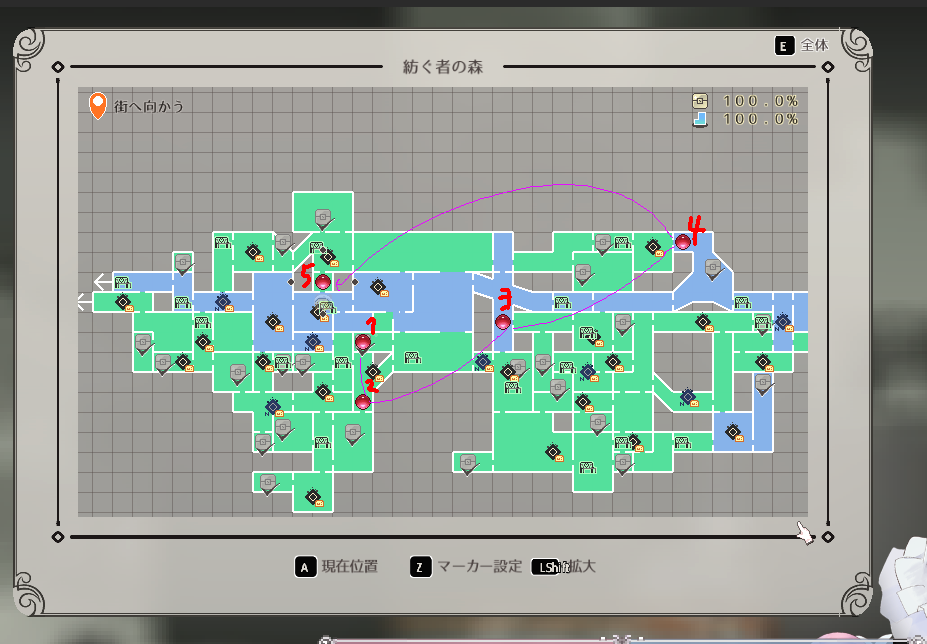
Task: Select the gray checked marker in the topmost map room
Action: pyautogui.click(x=323, y=219)
